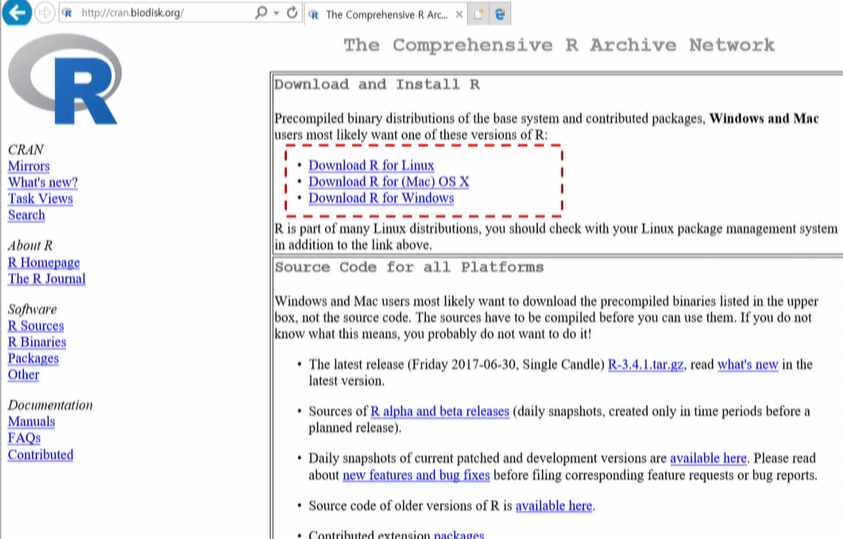This screenshot has height=539, width=843.
Task: Open the FAQs link
Action: coord(24,438)
